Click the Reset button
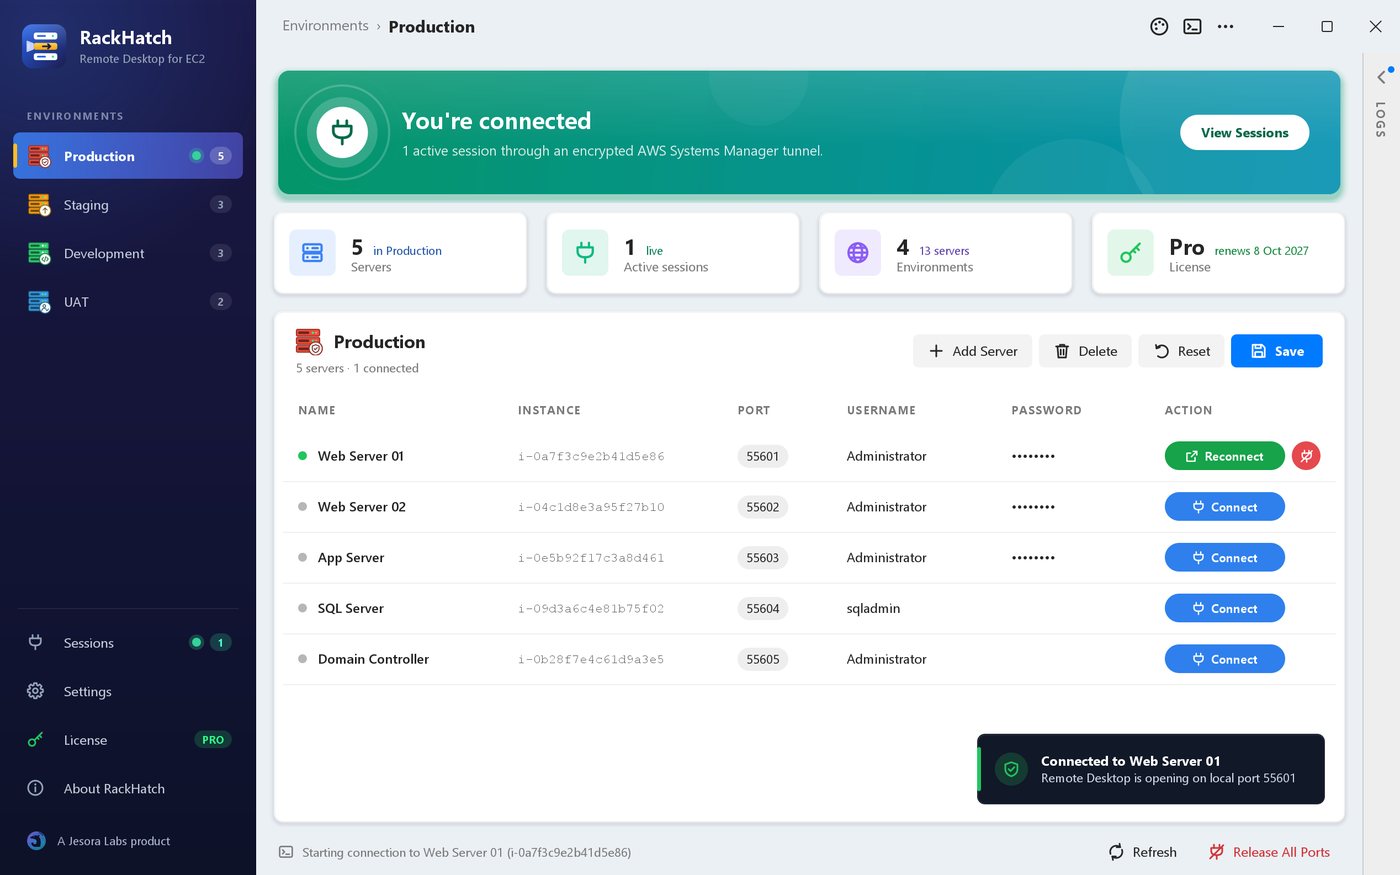 click(x=1181, y=351)
